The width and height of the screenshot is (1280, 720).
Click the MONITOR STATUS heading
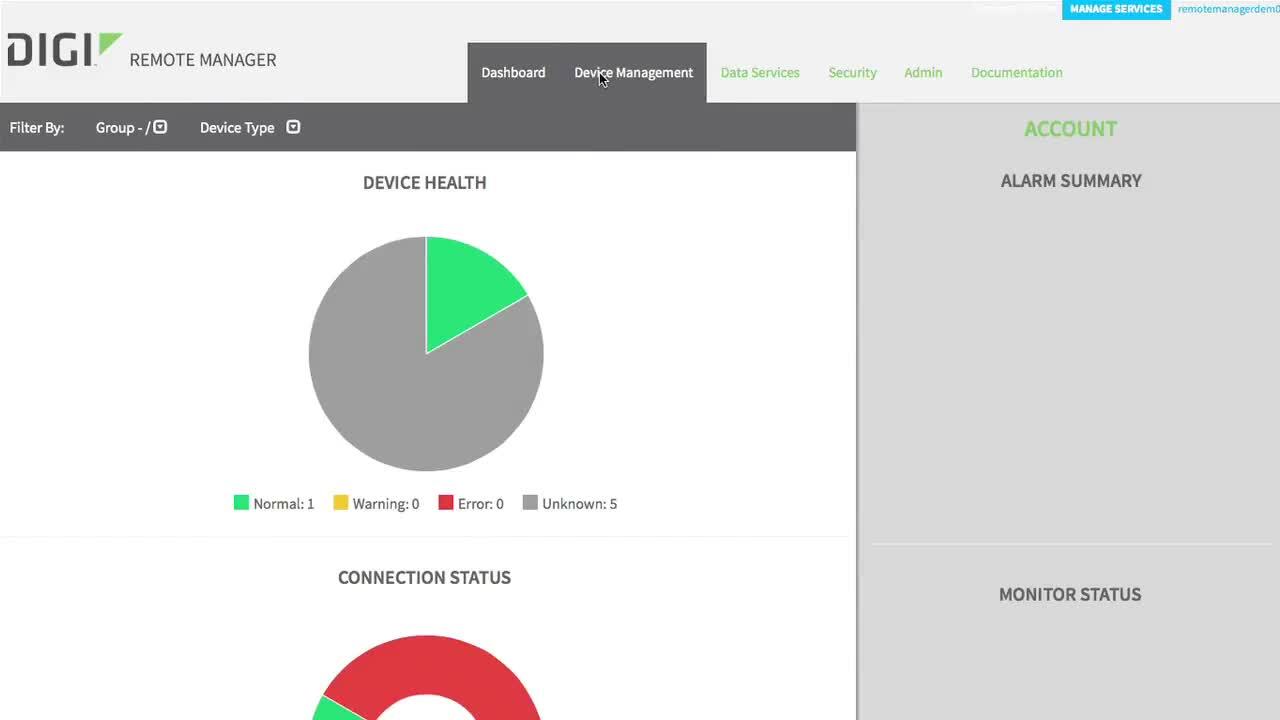point(1070,594)
